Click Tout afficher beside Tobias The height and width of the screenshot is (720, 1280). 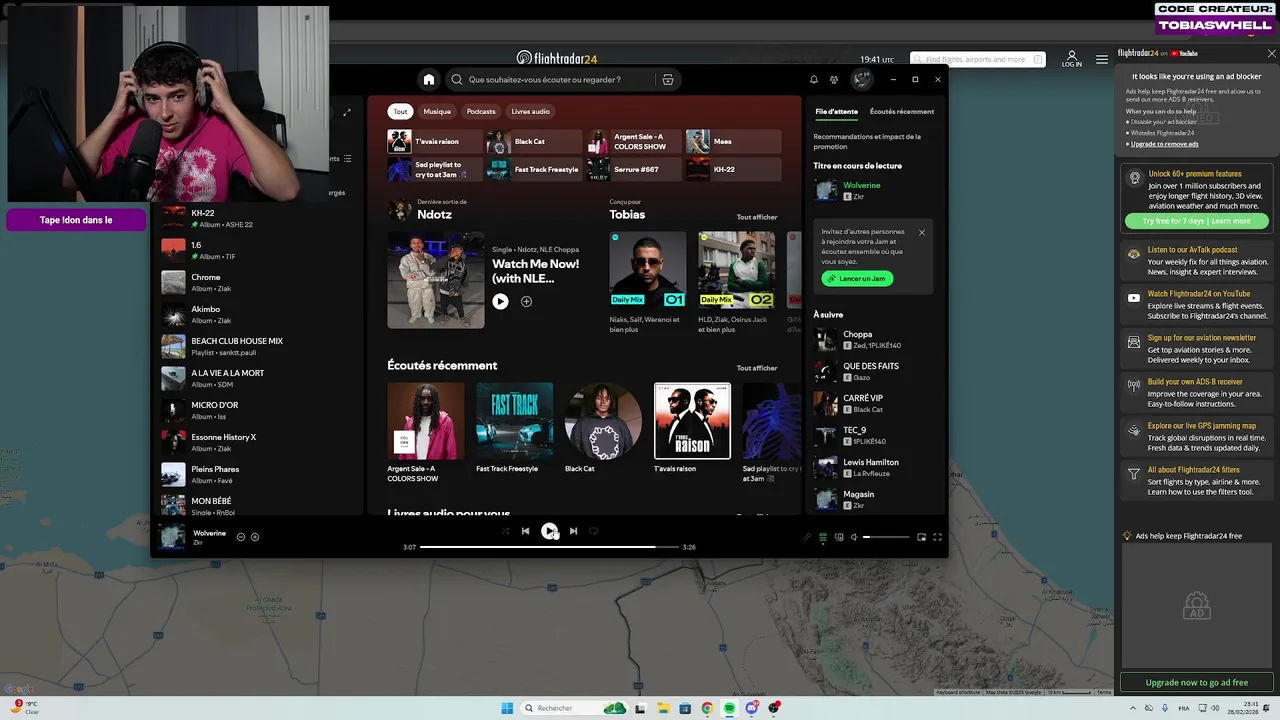click(757, 217)
